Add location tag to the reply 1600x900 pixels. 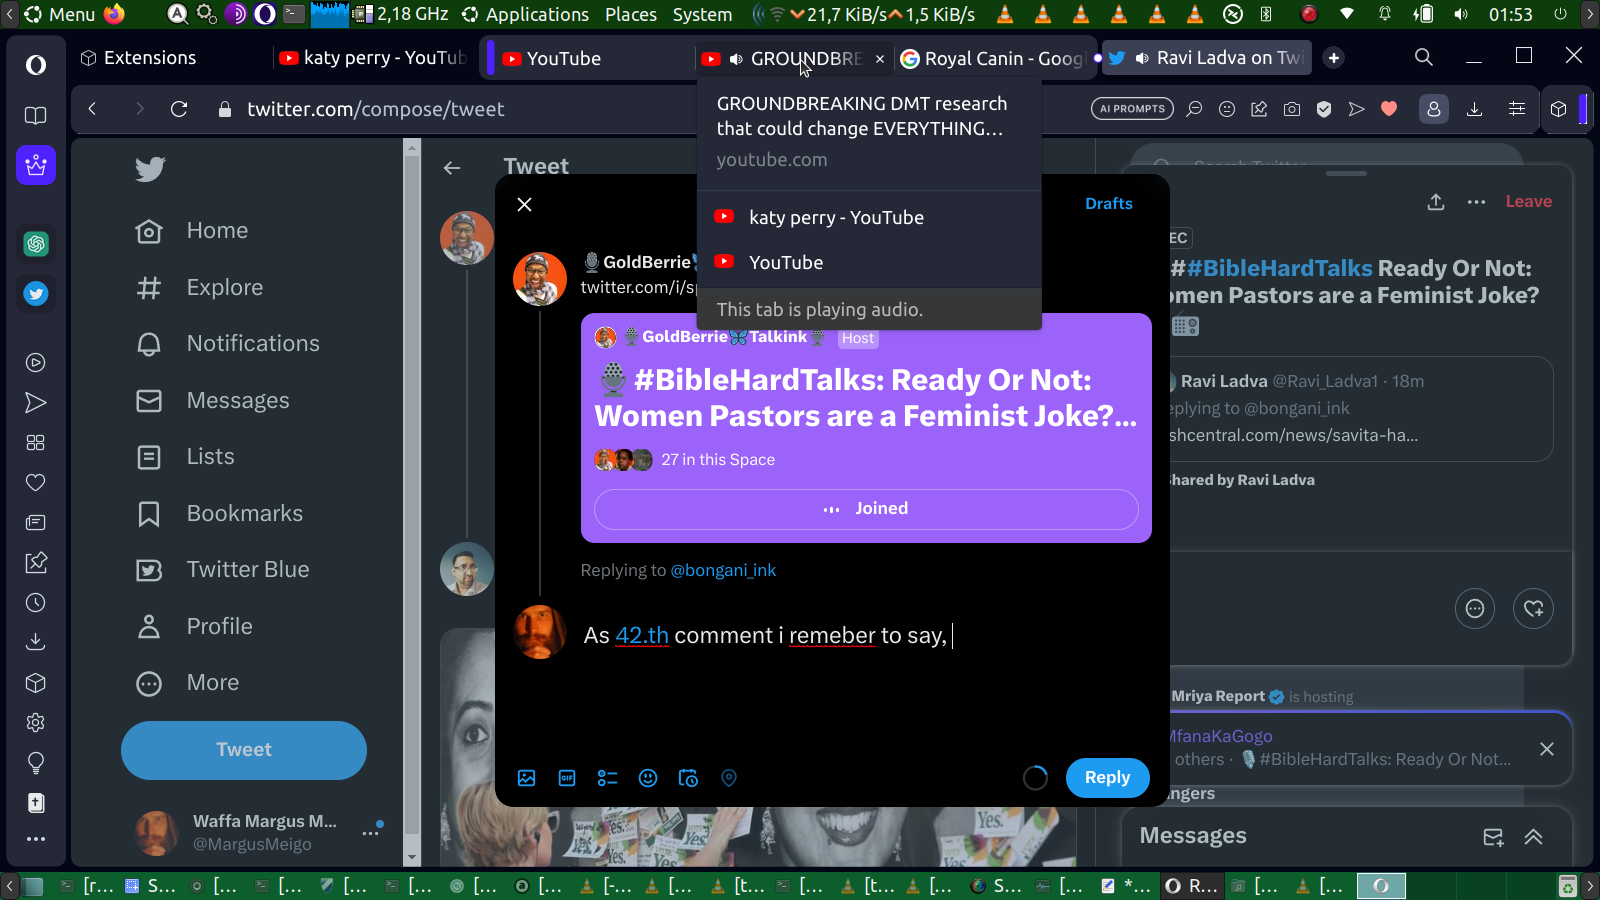point(729,778)
